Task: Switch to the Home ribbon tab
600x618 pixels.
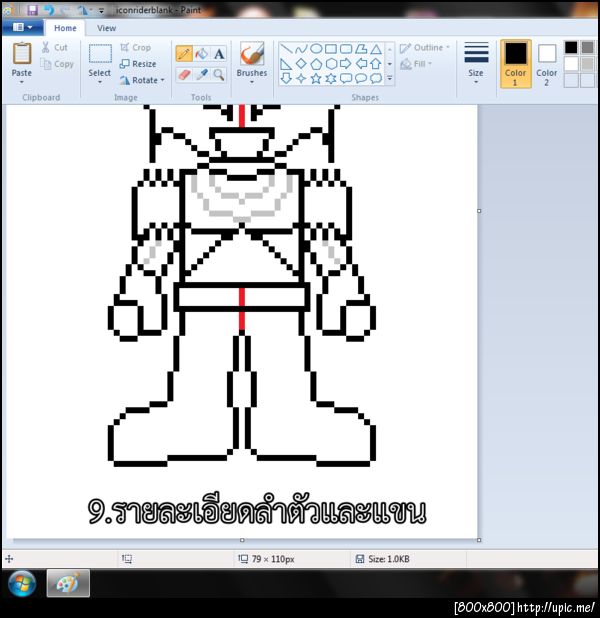Action: click(65, 28)
